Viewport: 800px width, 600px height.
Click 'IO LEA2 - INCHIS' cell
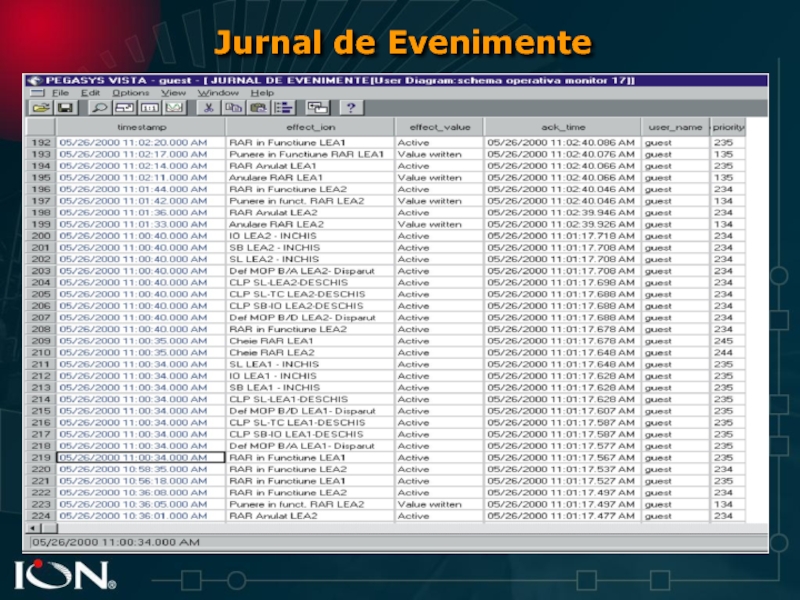(x=310, y=236)
